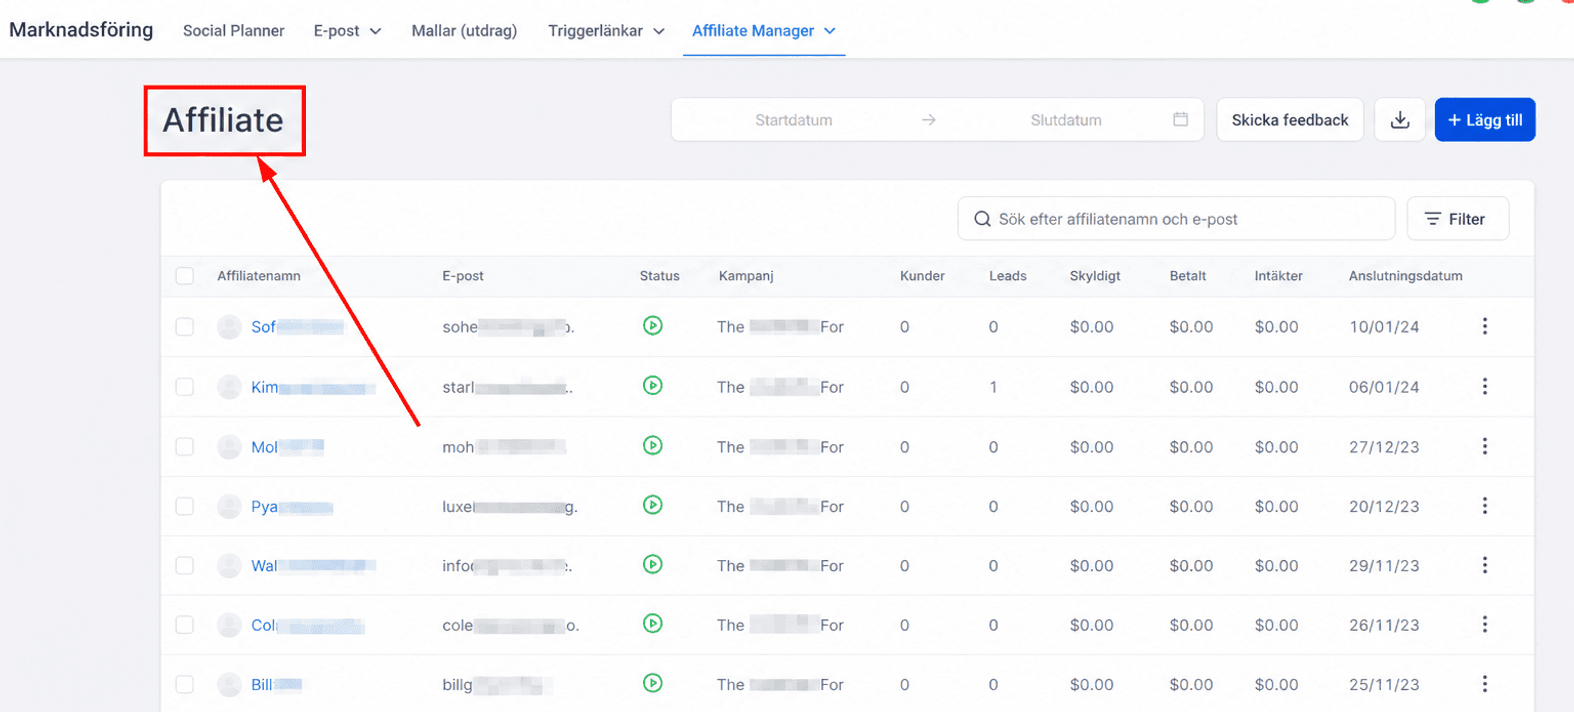This screenshot has height=712, width=1574.
Task: Tick the checkbox for Bill row
Action: [185, 685]
